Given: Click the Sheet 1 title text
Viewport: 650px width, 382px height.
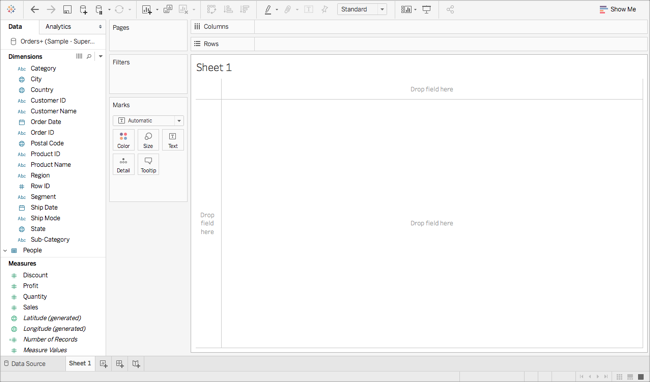Looking at the screenshot, I should [214, 68].
